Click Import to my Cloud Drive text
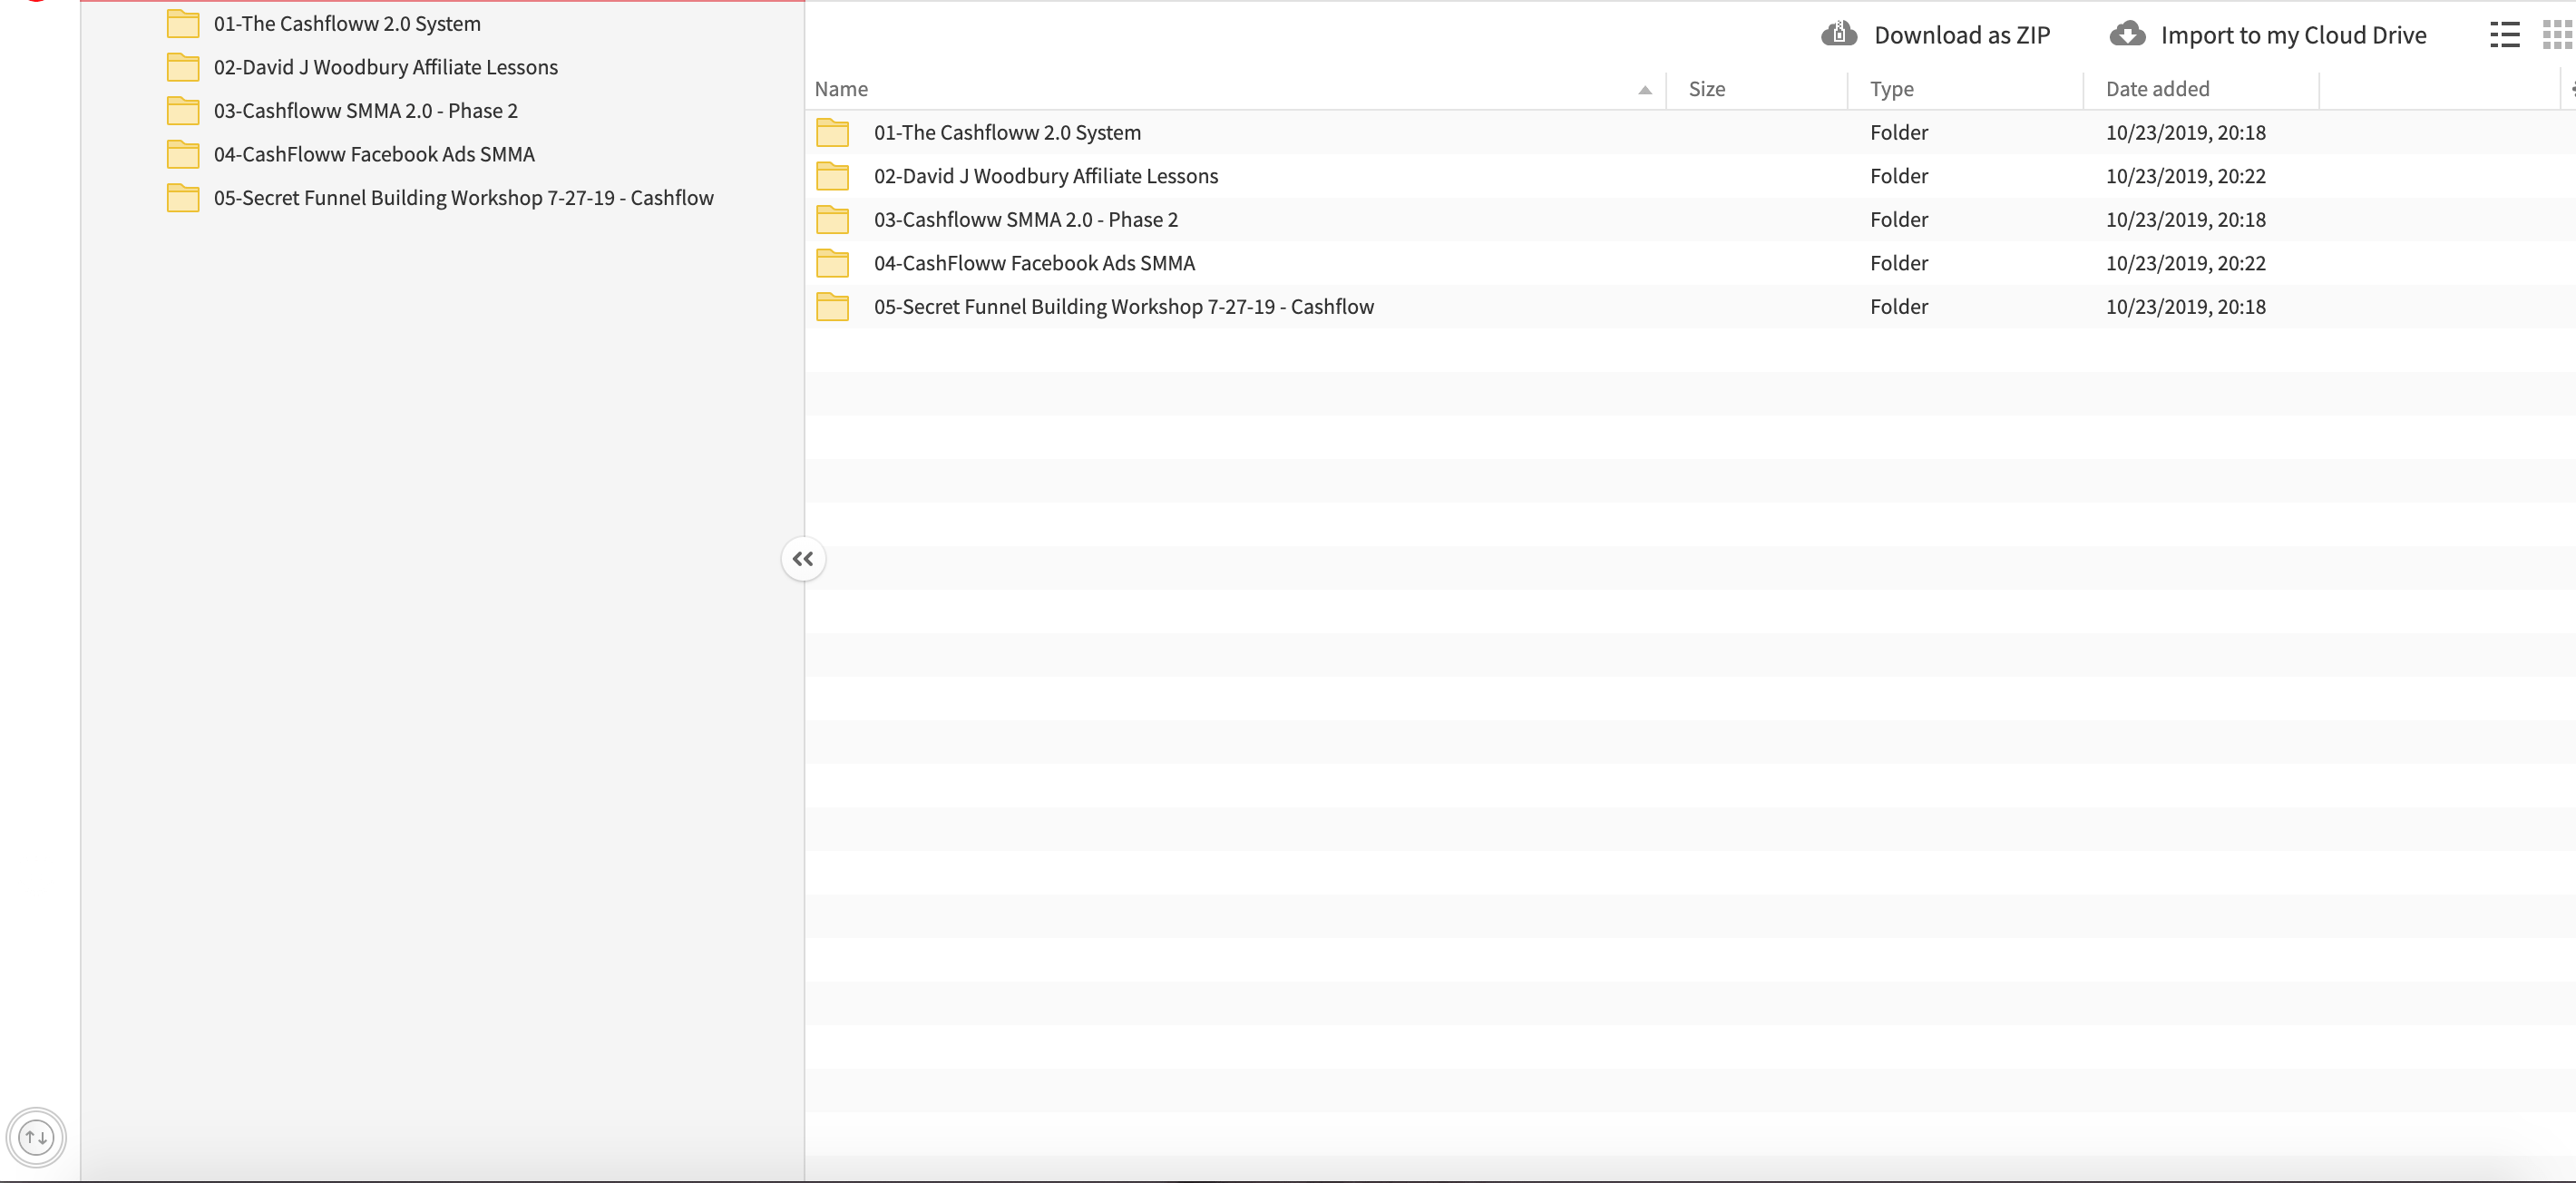Image resolution: width=2576 pixels, height=1183 pixels. tap(2293, 36)
